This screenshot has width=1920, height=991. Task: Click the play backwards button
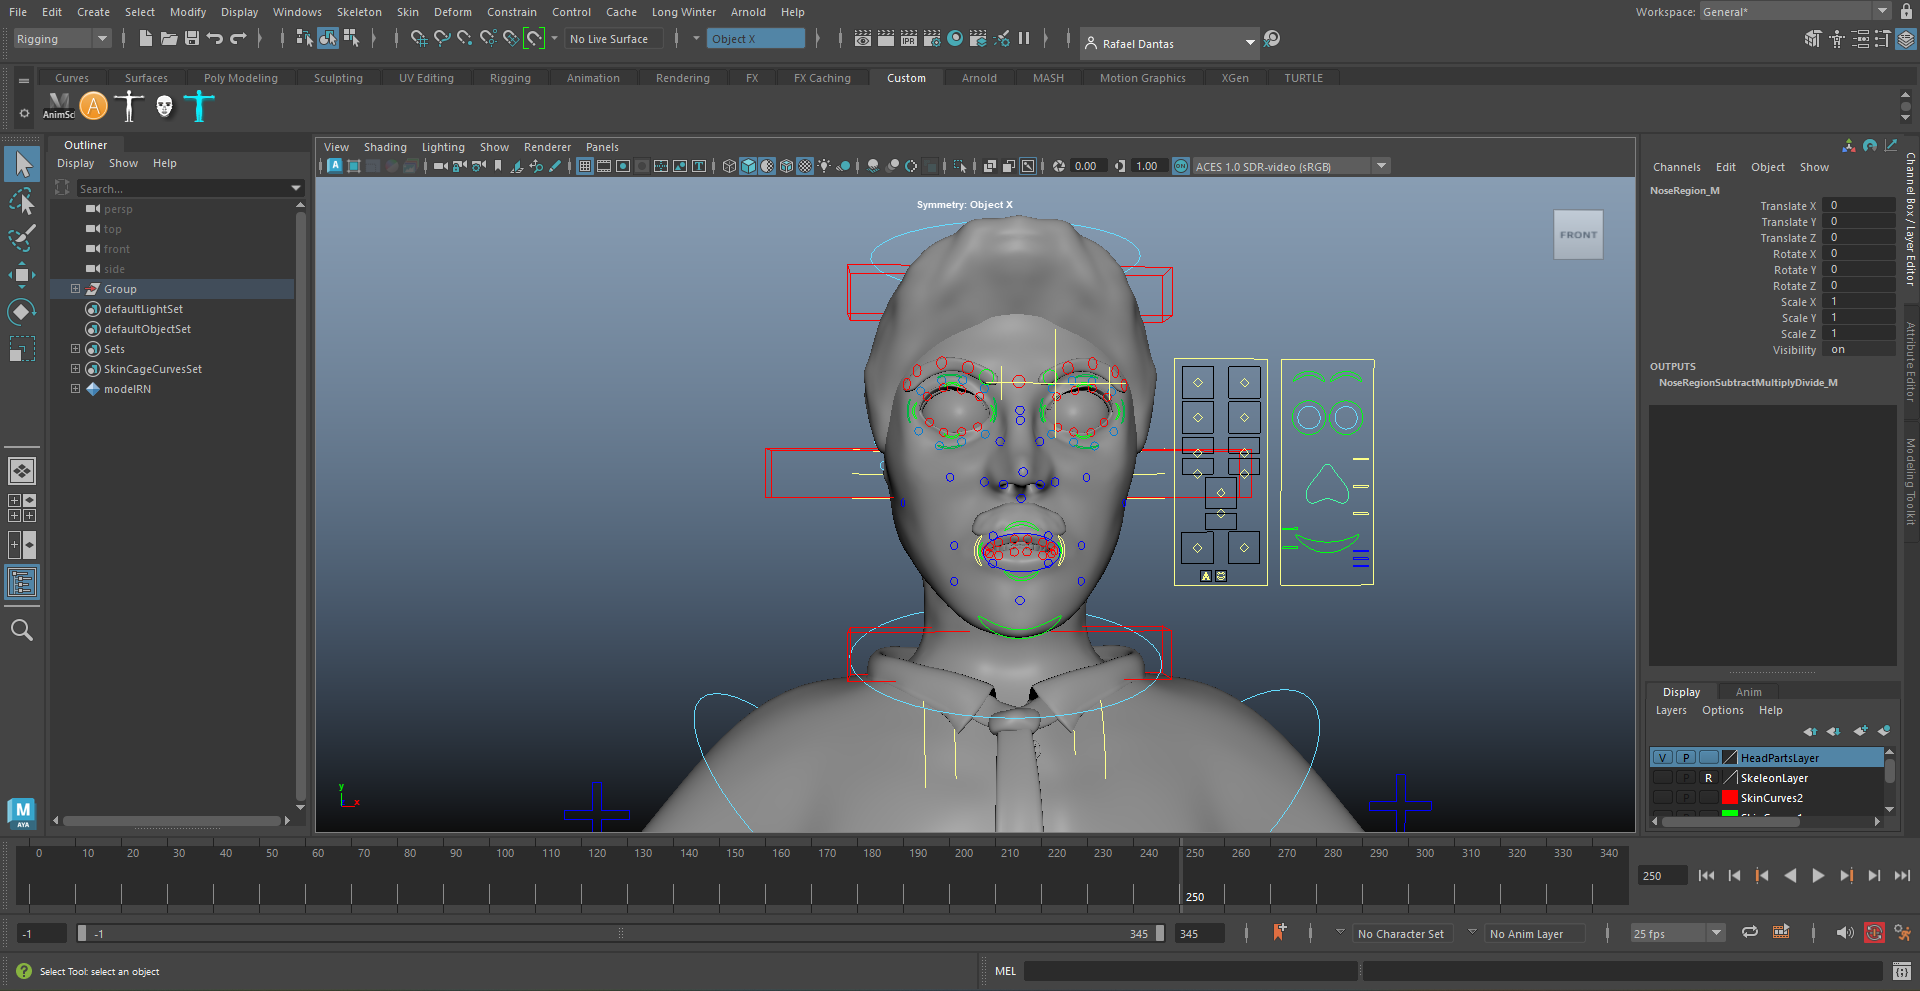pos(1790,875)
